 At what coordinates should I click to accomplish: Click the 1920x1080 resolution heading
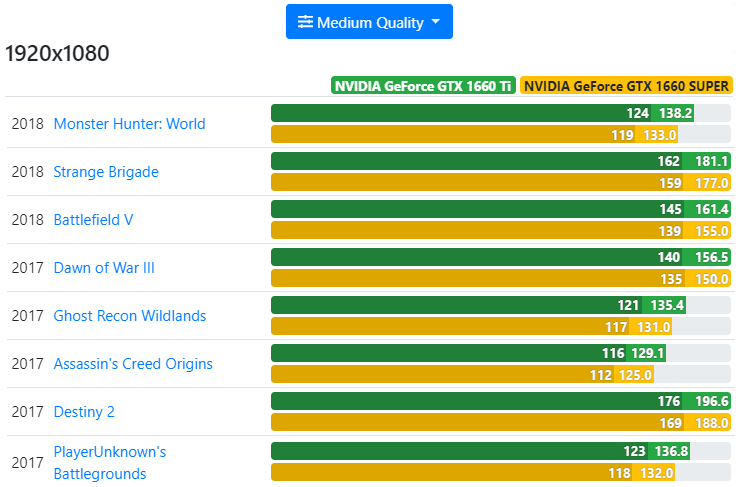click(x=57, y=53)
